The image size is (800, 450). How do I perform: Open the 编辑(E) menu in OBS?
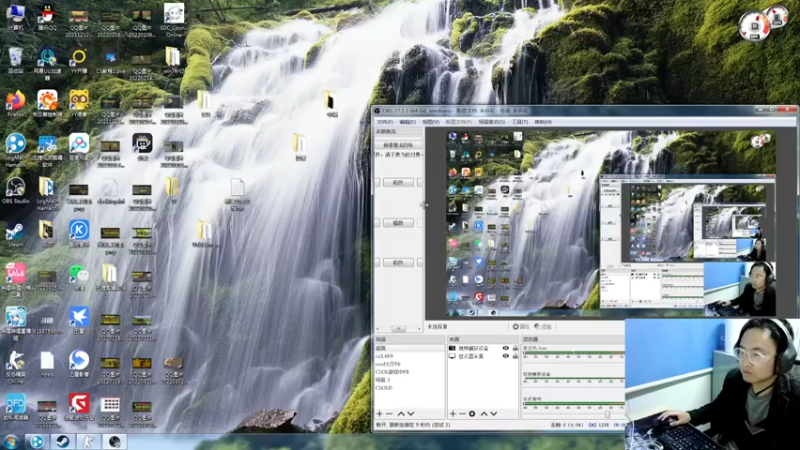coord(407,122)
